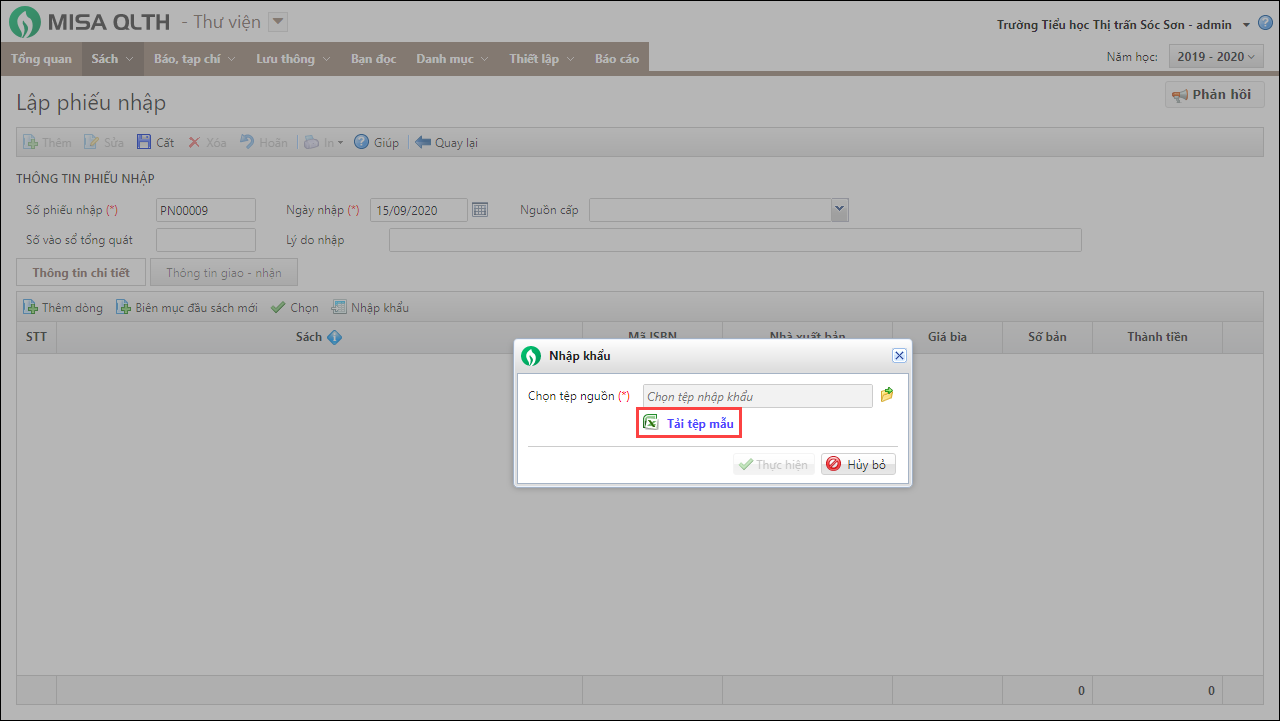
Task: Expand the Nguồn cấp combo box
Action: point(840,210)
